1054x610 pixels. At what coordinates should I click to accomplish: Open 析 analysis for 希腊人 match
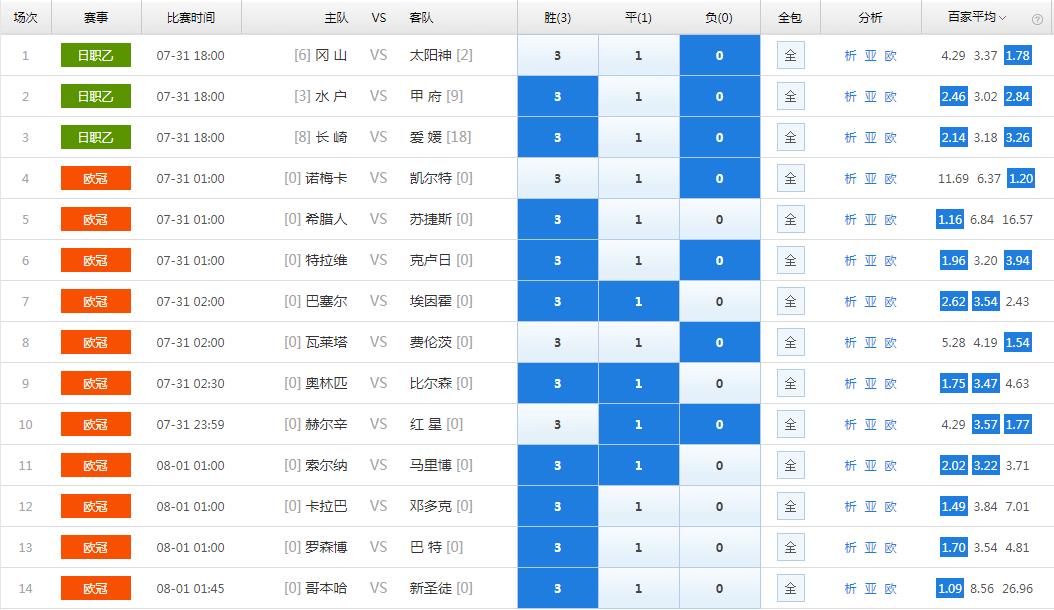[x=850, y=220]
